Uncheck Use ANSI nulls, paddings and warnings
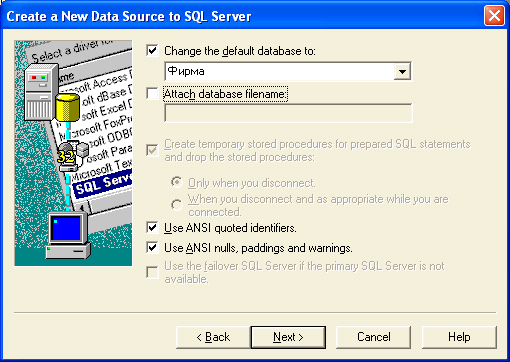This screenshot has height=362, width=510. point(152,248)
